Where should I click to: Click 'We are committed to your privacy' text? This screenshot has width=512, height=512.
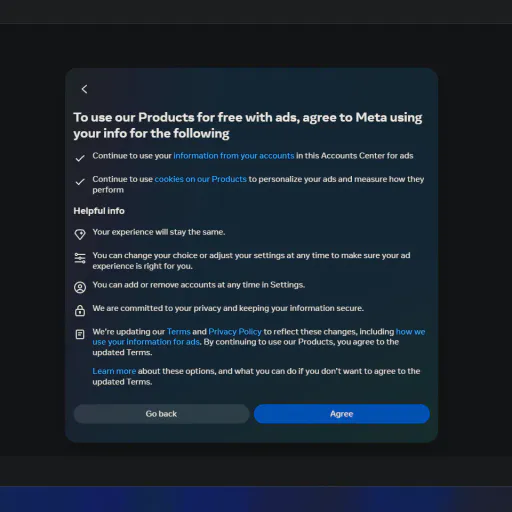point(228,308)
